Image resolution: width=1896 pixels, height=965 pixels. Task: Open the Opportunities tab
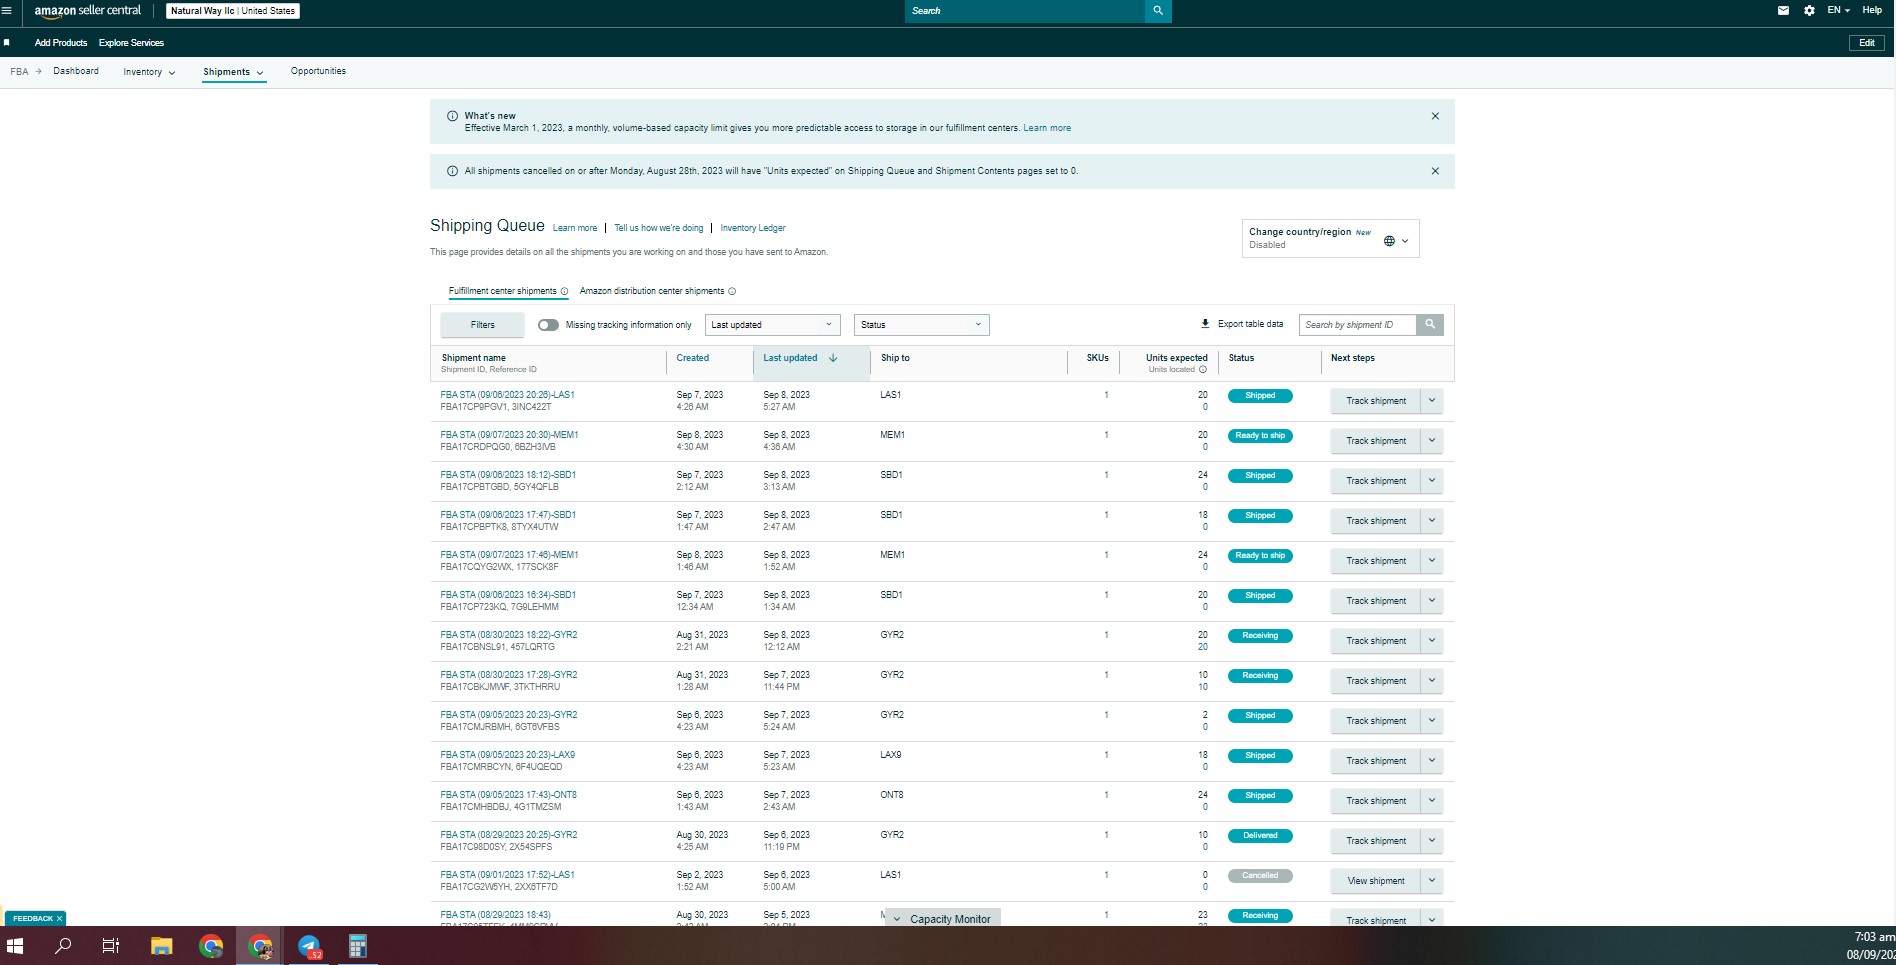point(318,71)
